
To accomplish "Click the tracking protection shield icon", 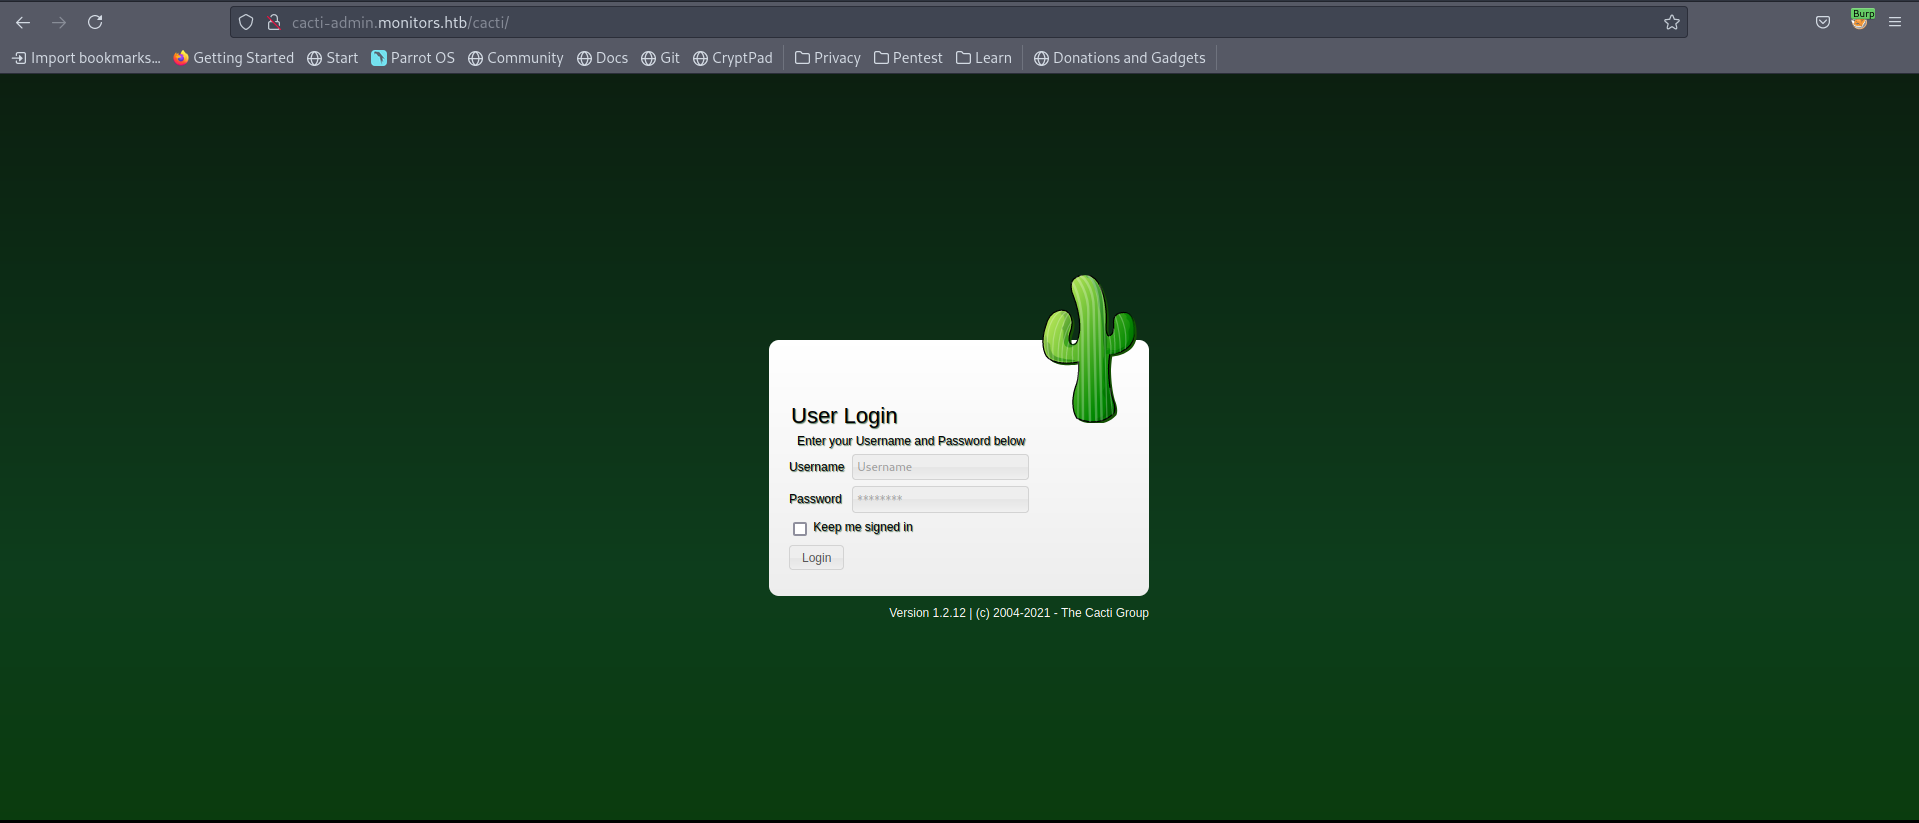I will 246,22.
